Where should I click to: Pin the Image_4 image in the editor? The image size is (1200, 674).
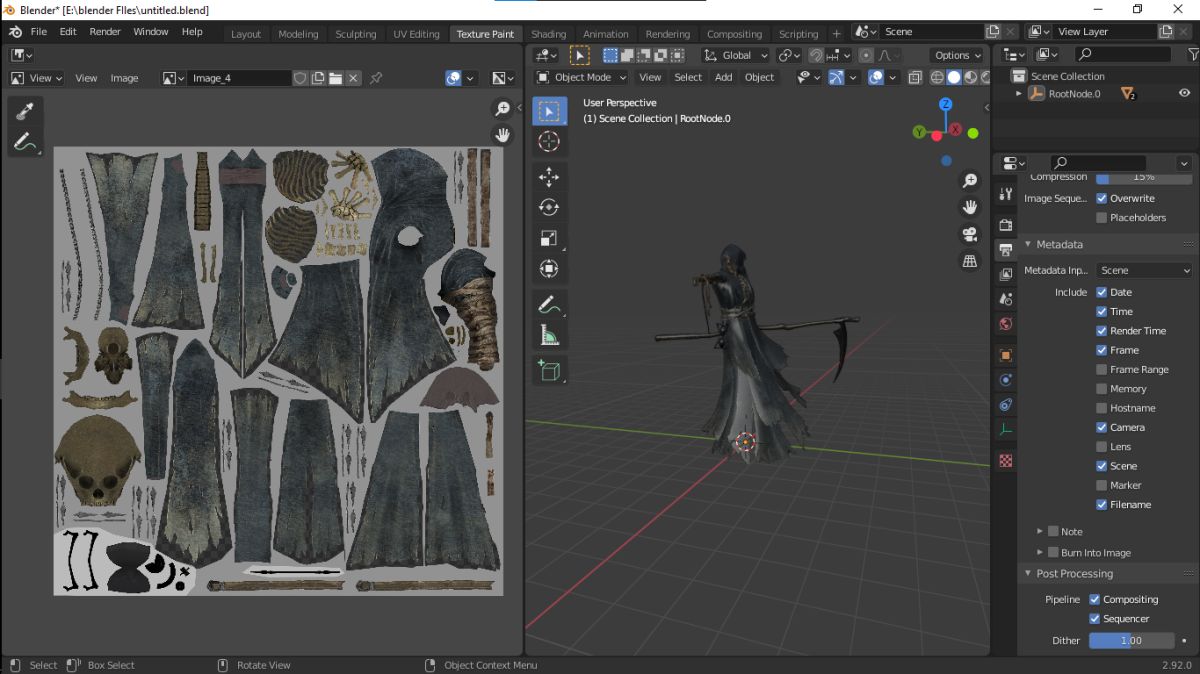(x=376, y=78)
